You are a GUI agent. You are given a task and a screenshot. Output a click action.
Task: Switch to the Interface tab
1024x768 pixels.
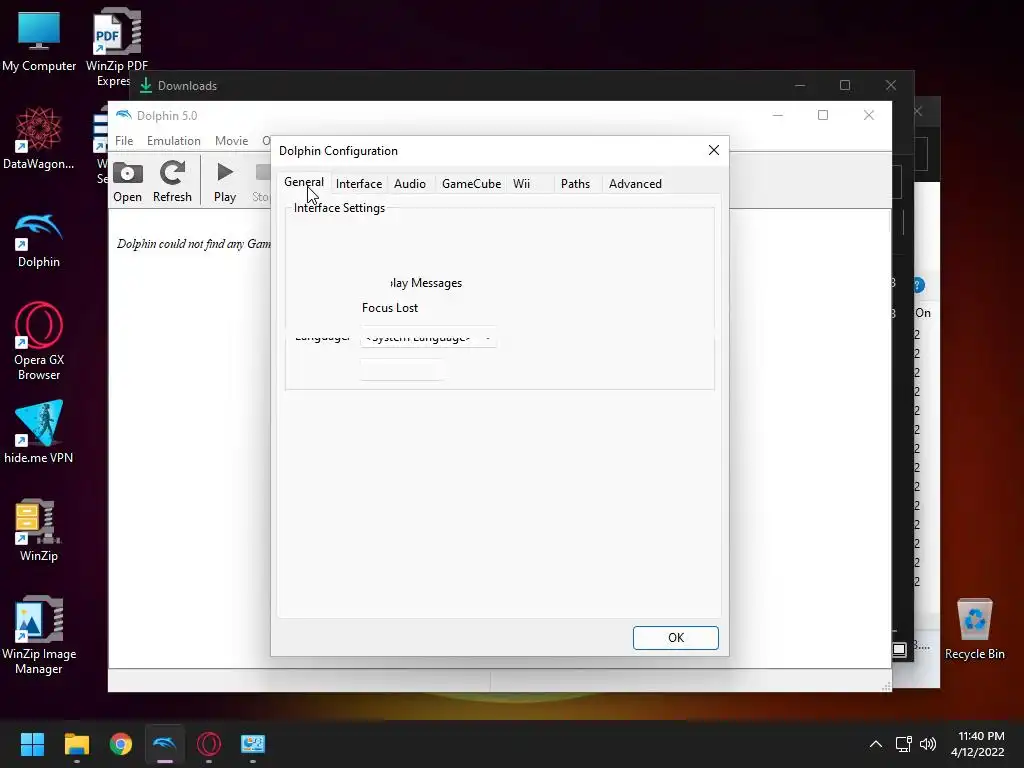click(359, 184)
